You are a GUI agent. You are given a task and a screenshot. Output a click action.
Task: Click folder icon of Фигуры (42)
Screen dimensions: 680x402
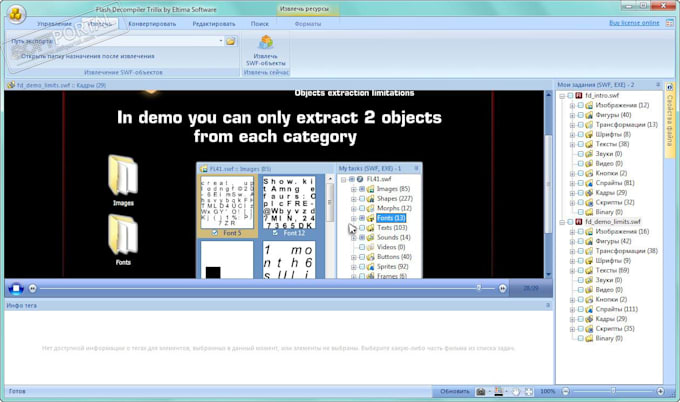(x=589, y=241)
